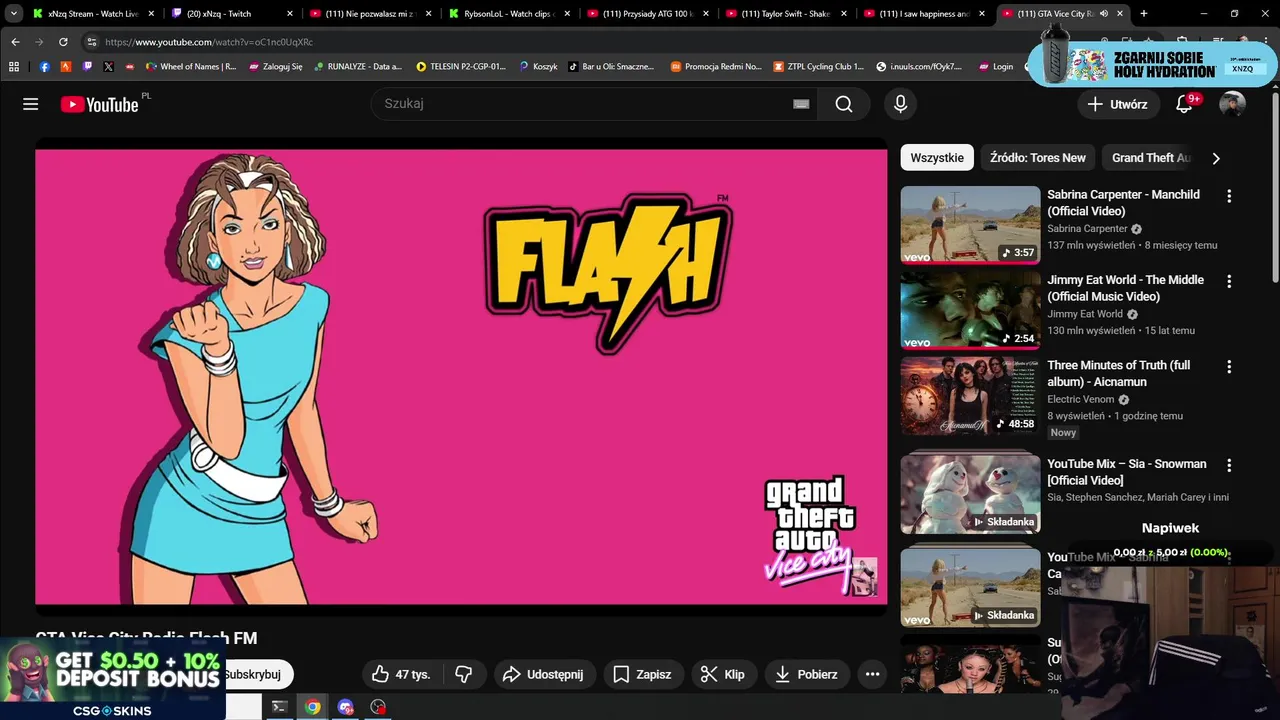Click Electric Venom channel name

pyautogui.click(x=1080, y=399)
